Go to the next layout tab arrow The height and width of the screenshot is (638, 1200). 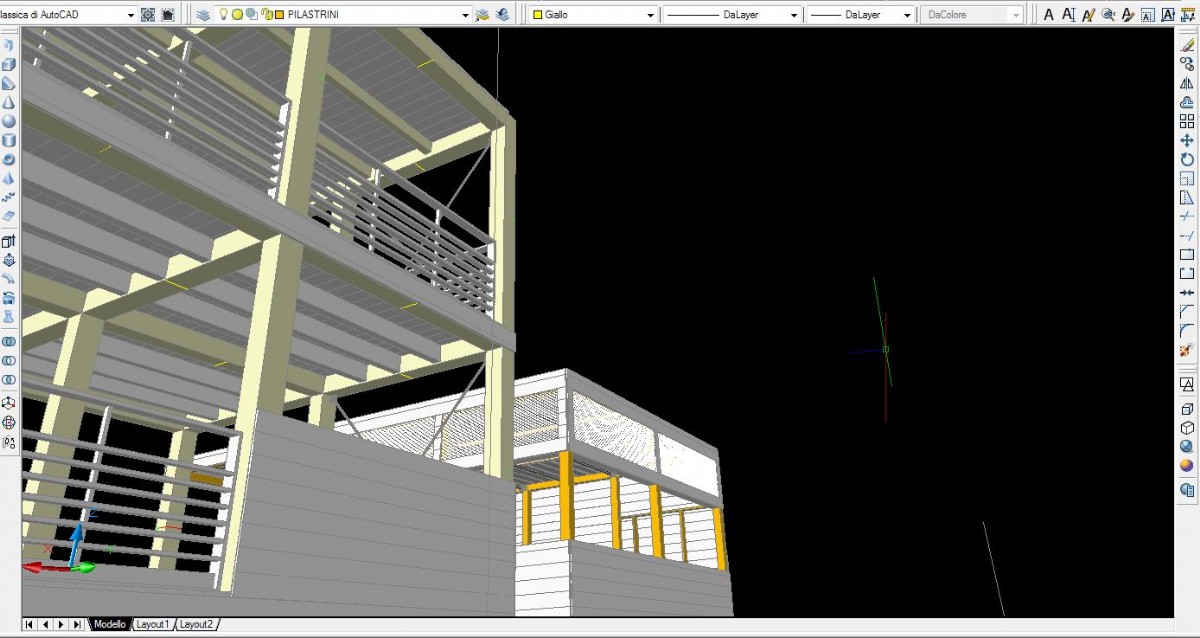click(61, 624)
